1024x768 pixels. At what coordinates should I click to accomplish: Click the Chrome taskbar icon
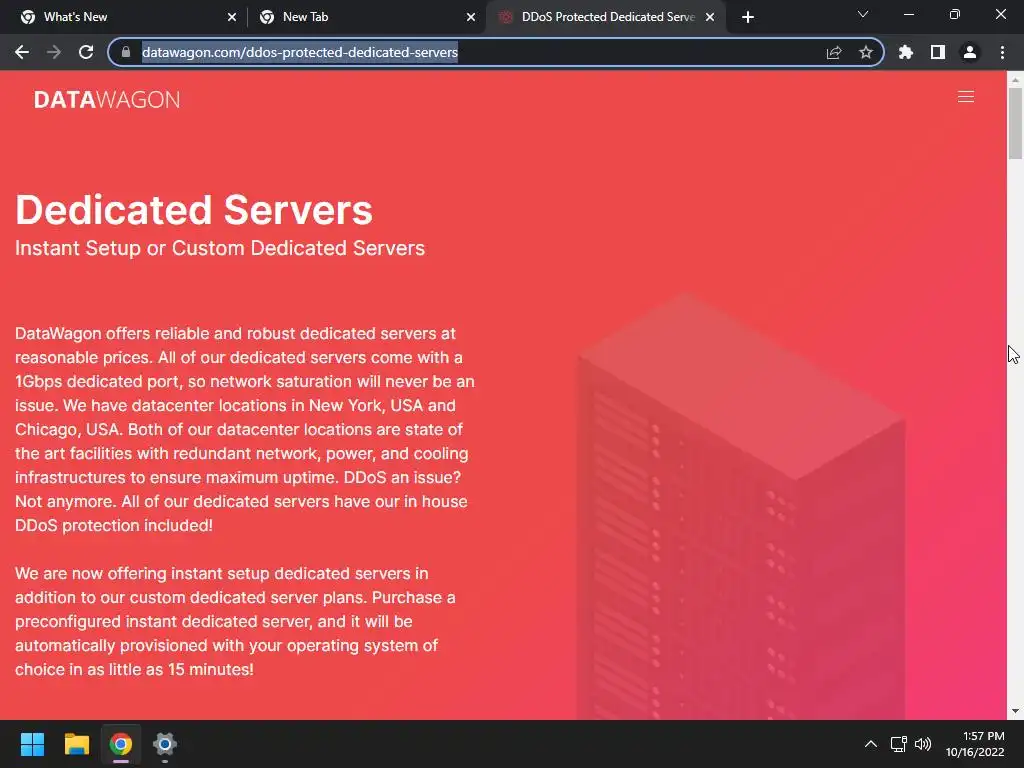click(x=120, y=744)
